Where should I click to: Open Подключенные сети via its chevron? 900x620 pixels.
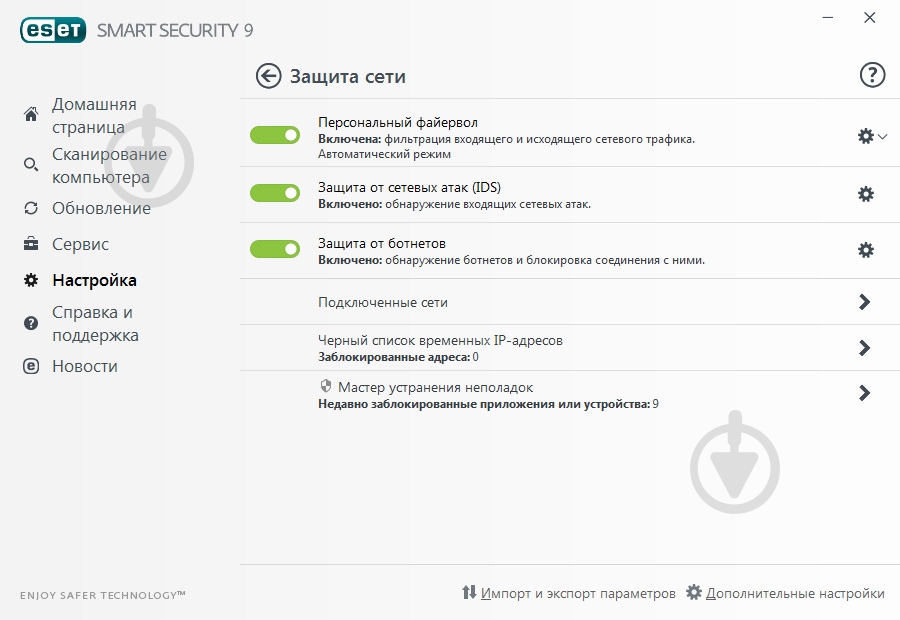pos(865,299)
